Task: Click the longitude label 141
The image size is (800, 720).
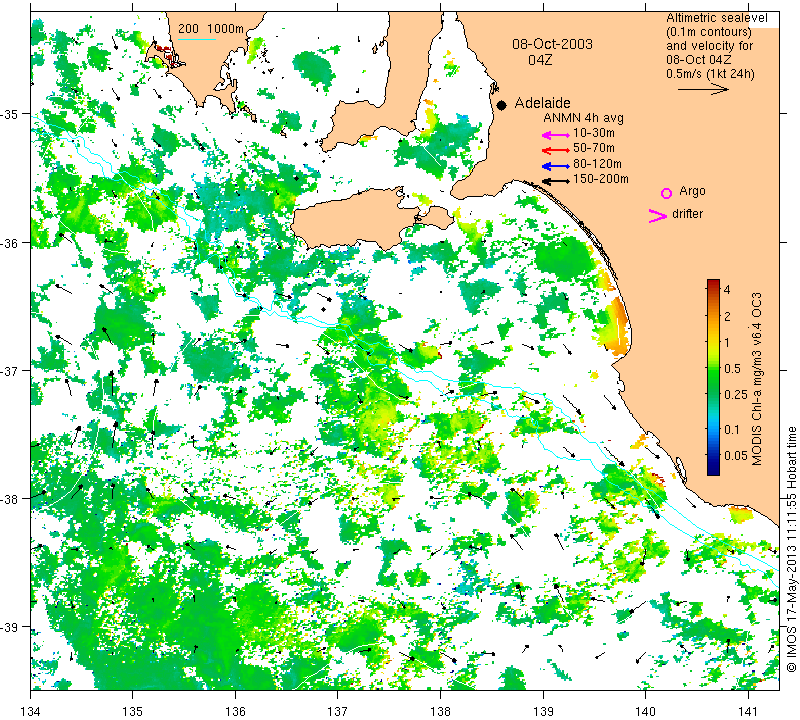Action: [x=748, y=711]
